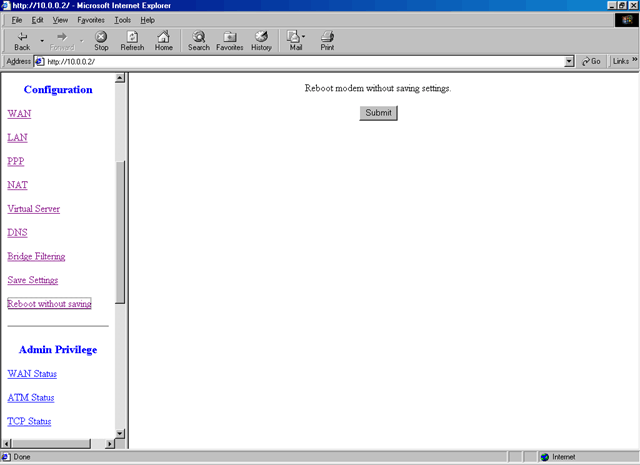
Task: Open the WAN Status link
Action: coord(32,374)
